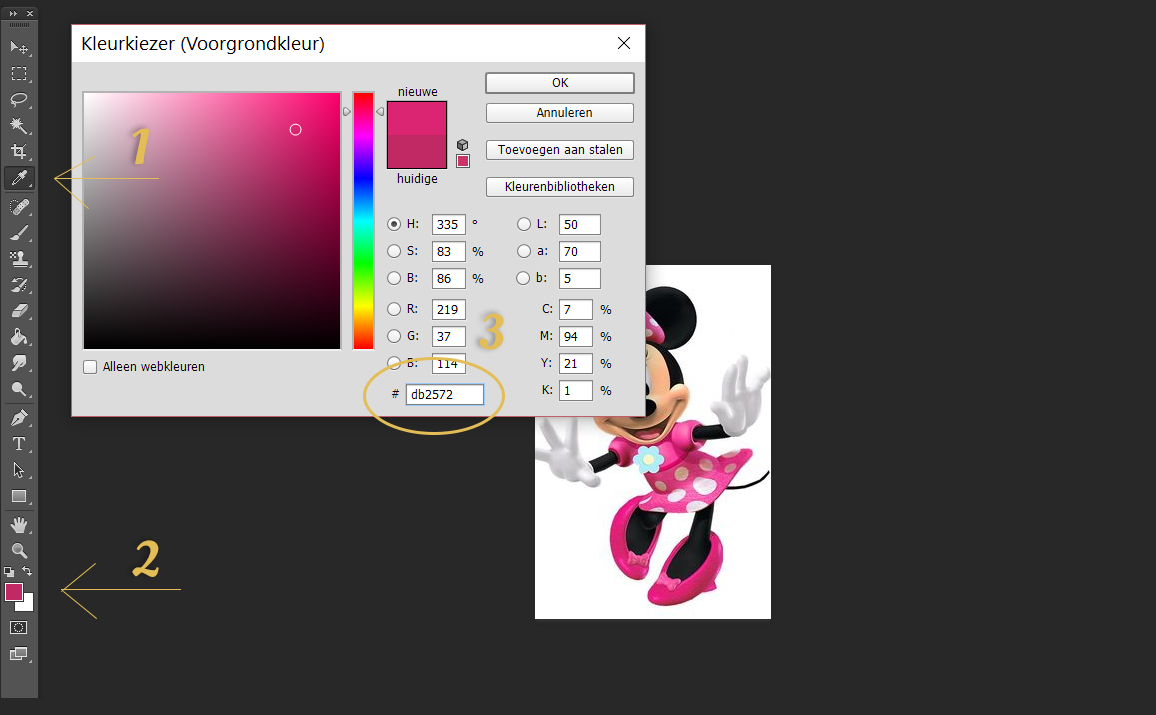
Task: Click the L value field 50
Action: point(579,224)
